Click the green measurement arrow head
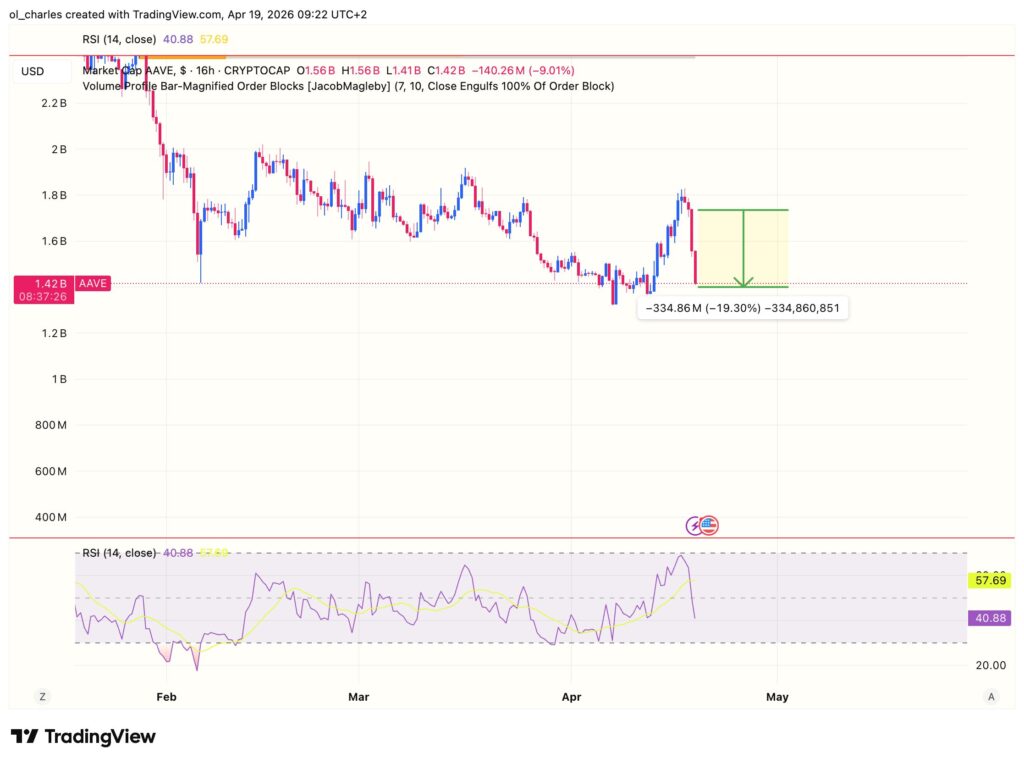1024x764 pixels. pos(743,282)
